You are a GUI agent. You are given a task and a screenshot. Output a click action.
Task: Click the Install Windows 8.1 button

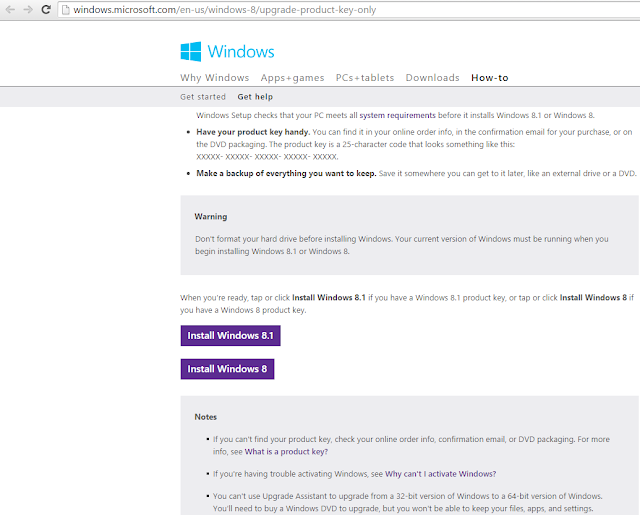point(230,335)
